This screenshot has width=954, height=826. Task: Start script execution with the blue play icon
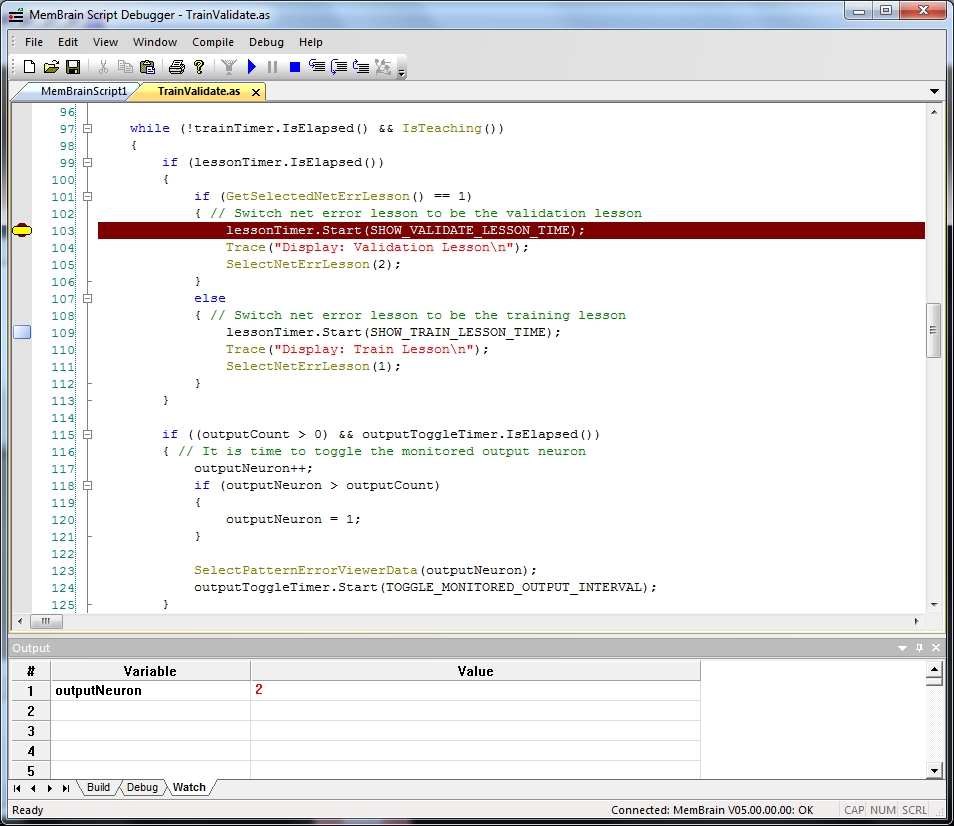point(252,67)
